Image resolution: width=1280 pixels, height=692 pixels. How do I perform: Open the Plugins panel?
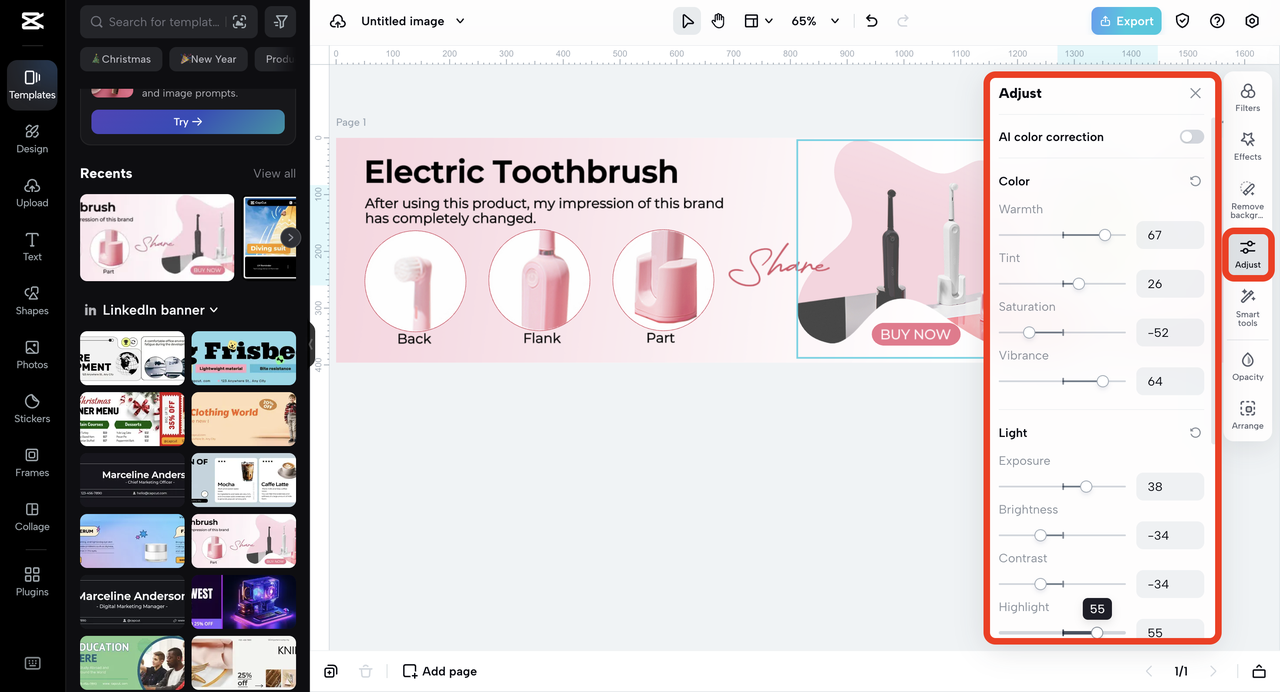(32, 582)
